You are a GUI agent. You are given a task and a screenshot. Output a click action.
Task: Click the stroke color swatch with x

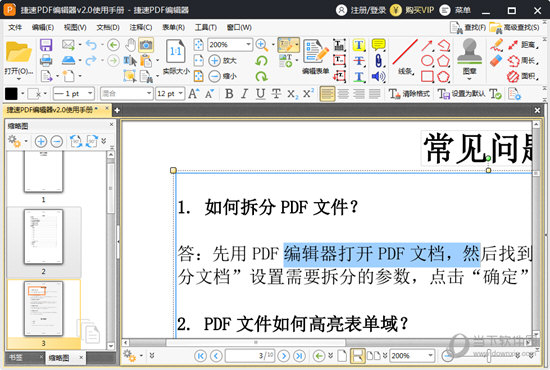coord(34,94)
